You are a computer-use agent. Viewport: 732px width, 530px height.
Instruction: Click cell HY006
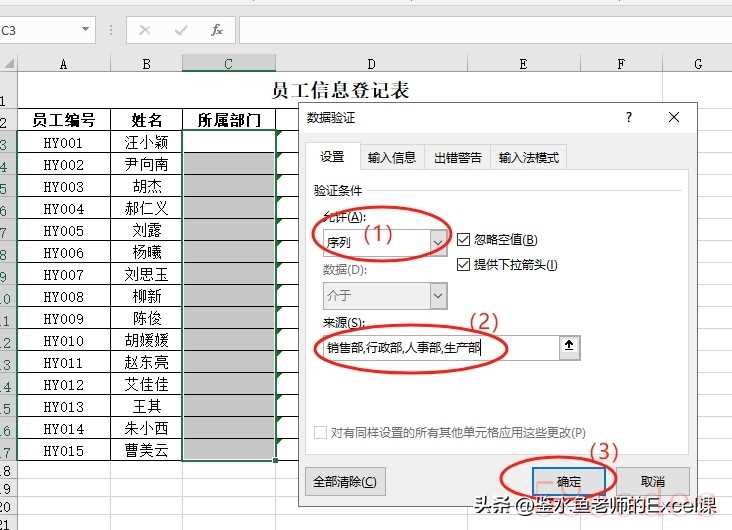[x=63, y=252]
